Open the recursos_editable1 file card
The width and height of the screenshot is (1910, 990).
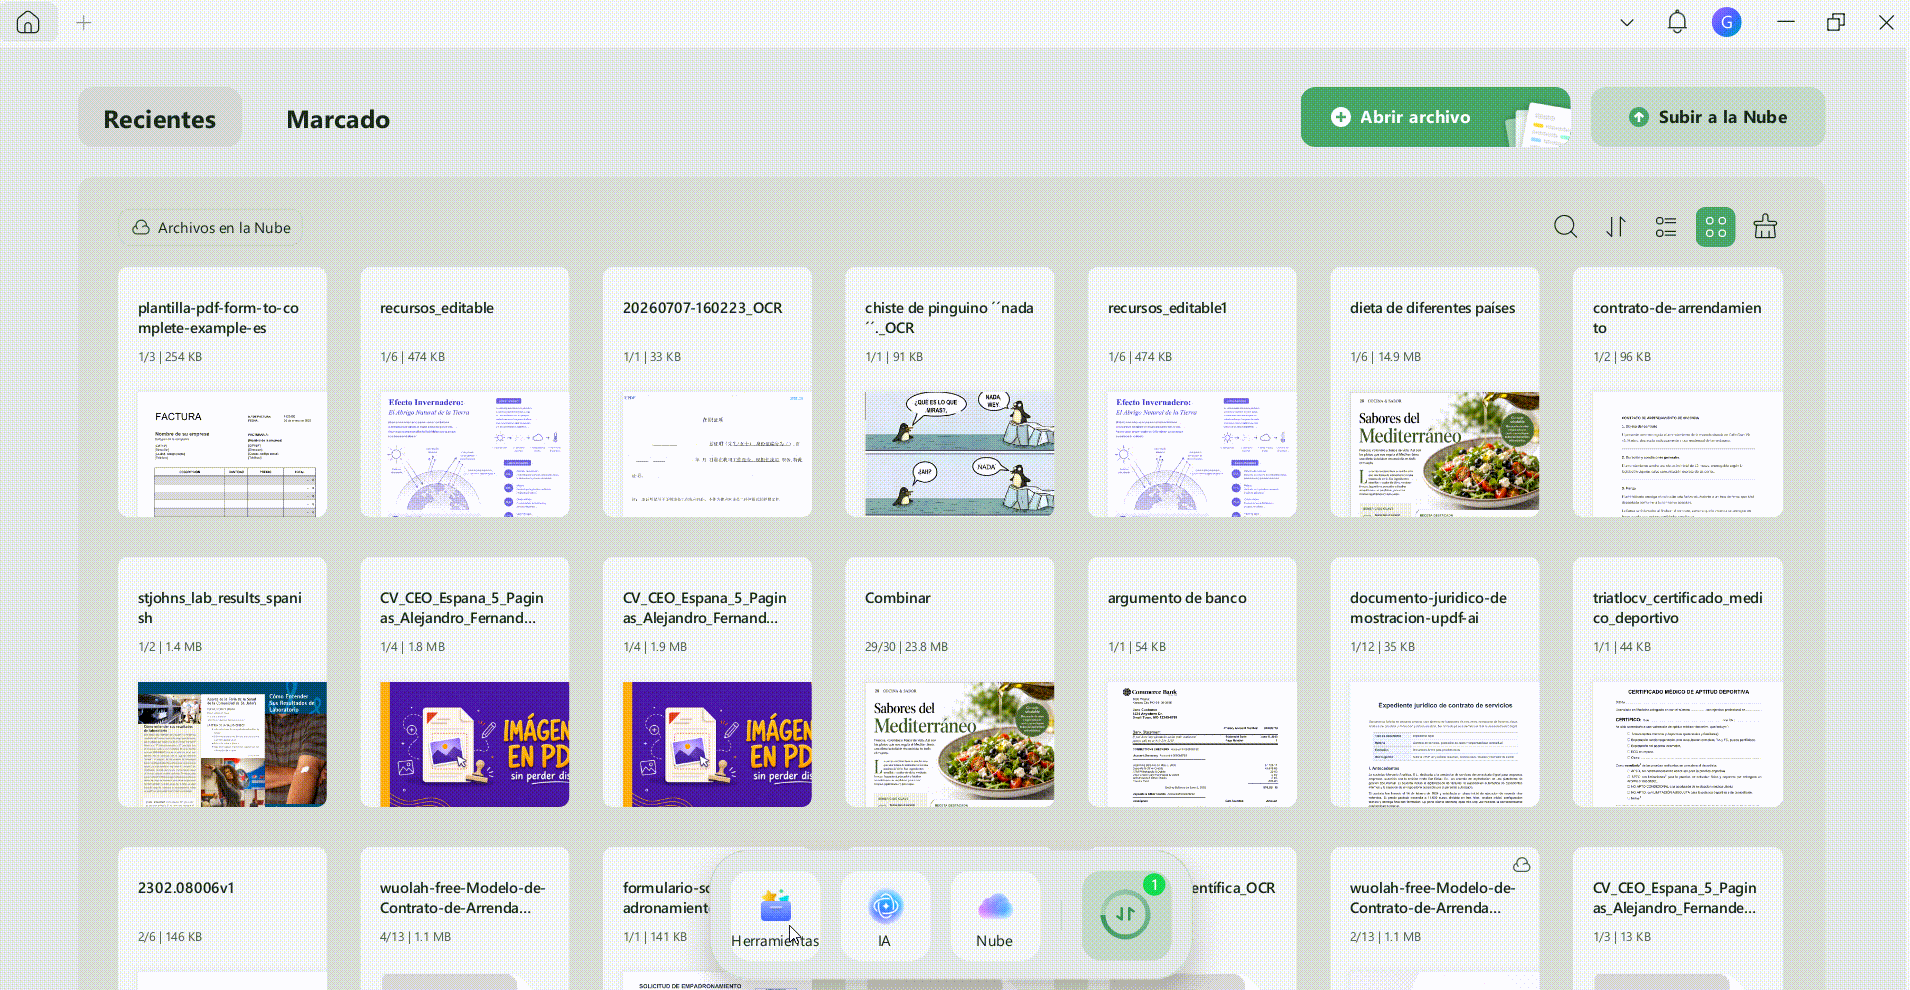click(1192, 392)
